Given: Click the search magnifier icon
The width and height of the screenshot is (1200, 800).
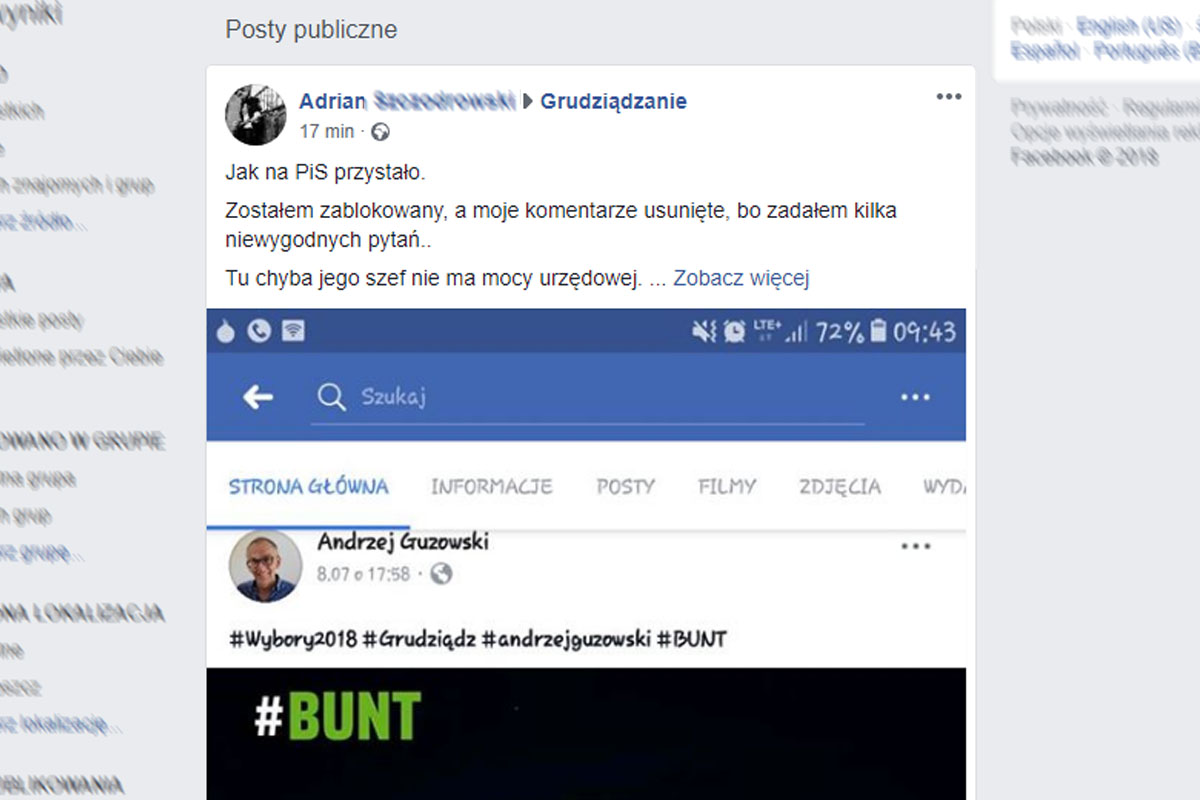Looking at the screenshot, I should click(330, 397).
